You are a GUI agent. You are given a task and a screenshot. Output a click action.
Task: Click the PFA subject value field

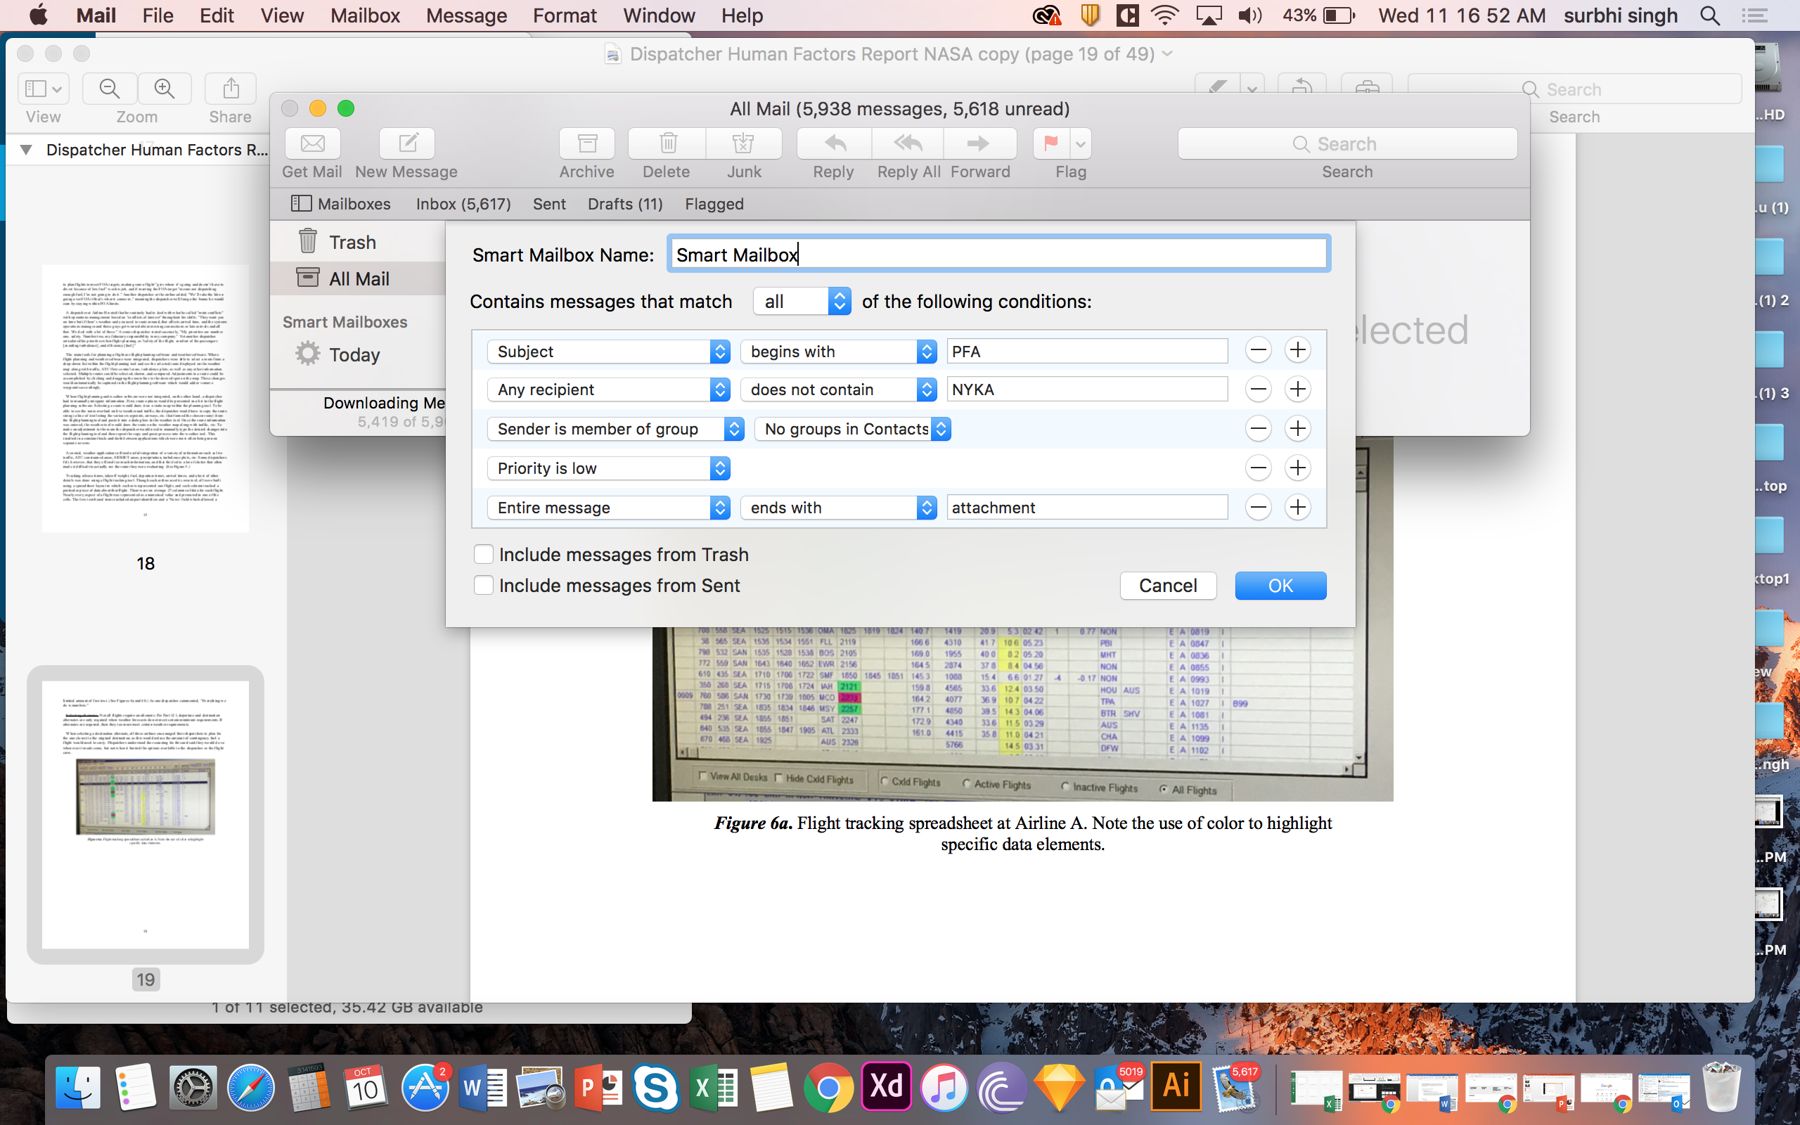(x=1087, y=351)
